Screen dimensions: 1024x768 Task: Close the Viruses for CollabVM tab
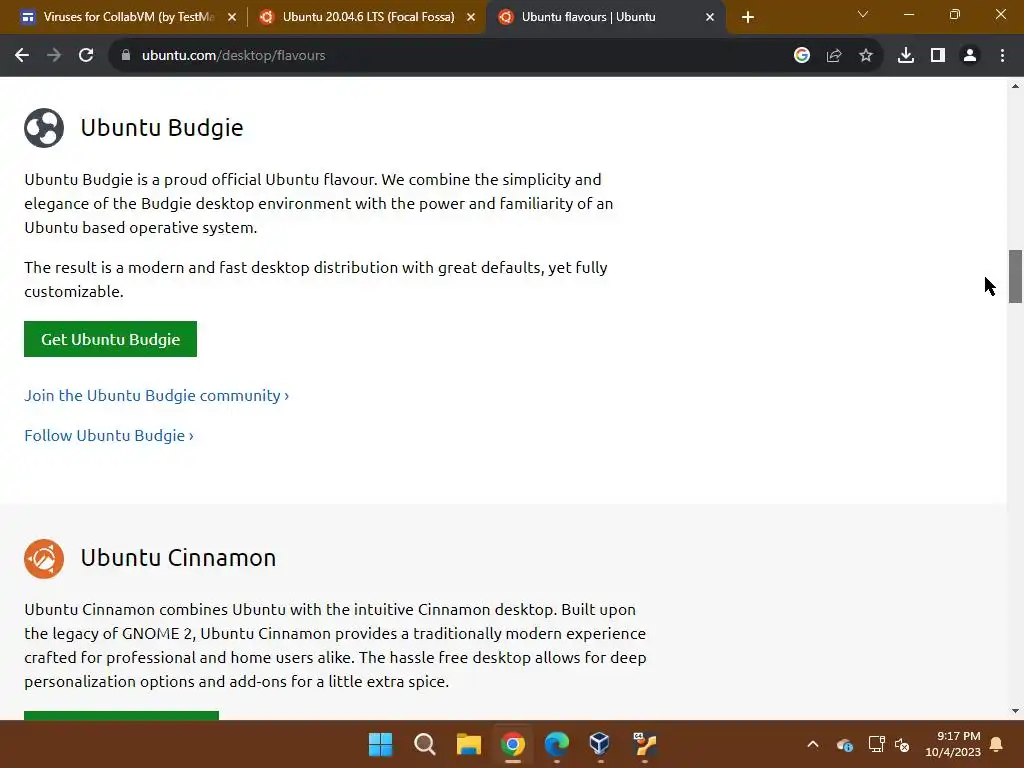(x=232, y=18)
